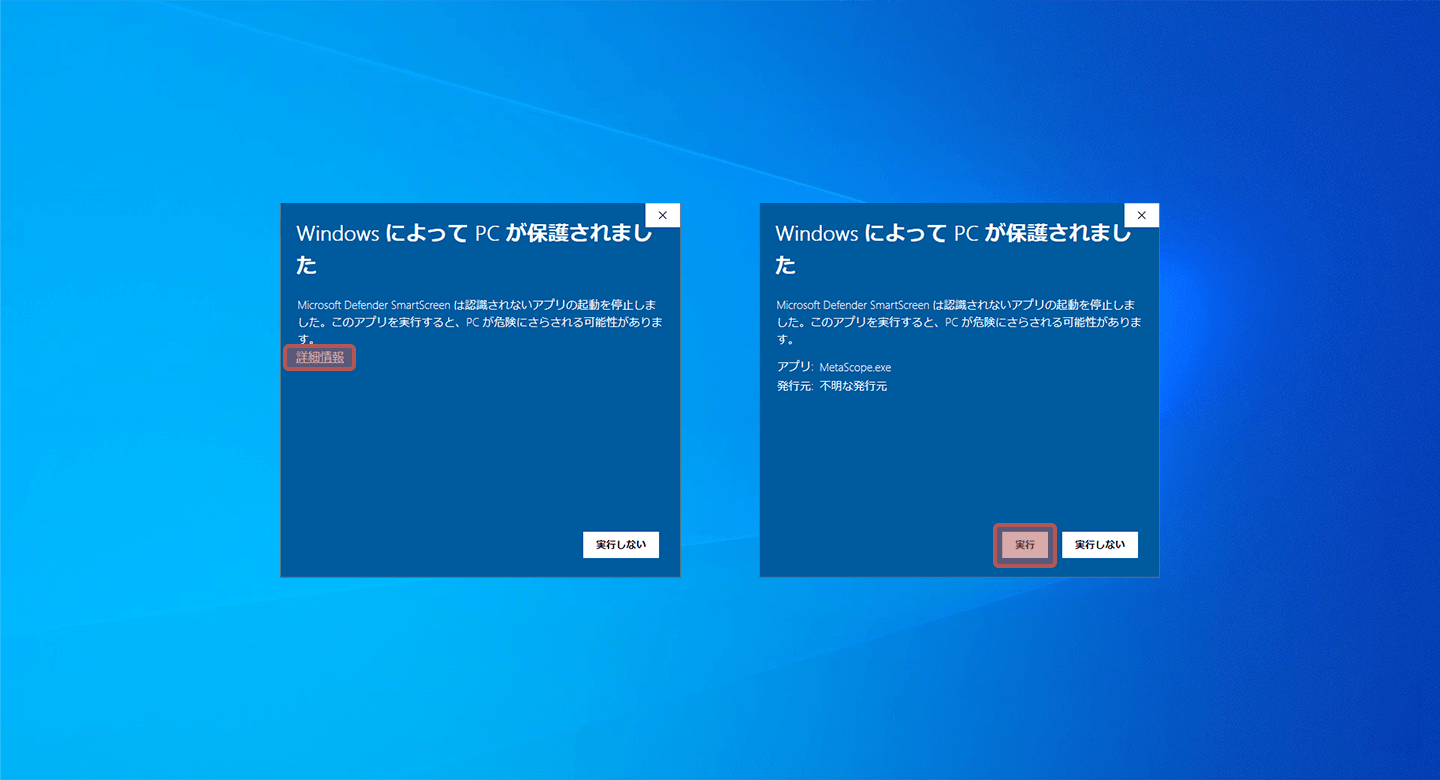Click "Microsoft Defender SmartScreen" text in 詳細情報 dialog
1440x780 pixels.
pos(373,305)
